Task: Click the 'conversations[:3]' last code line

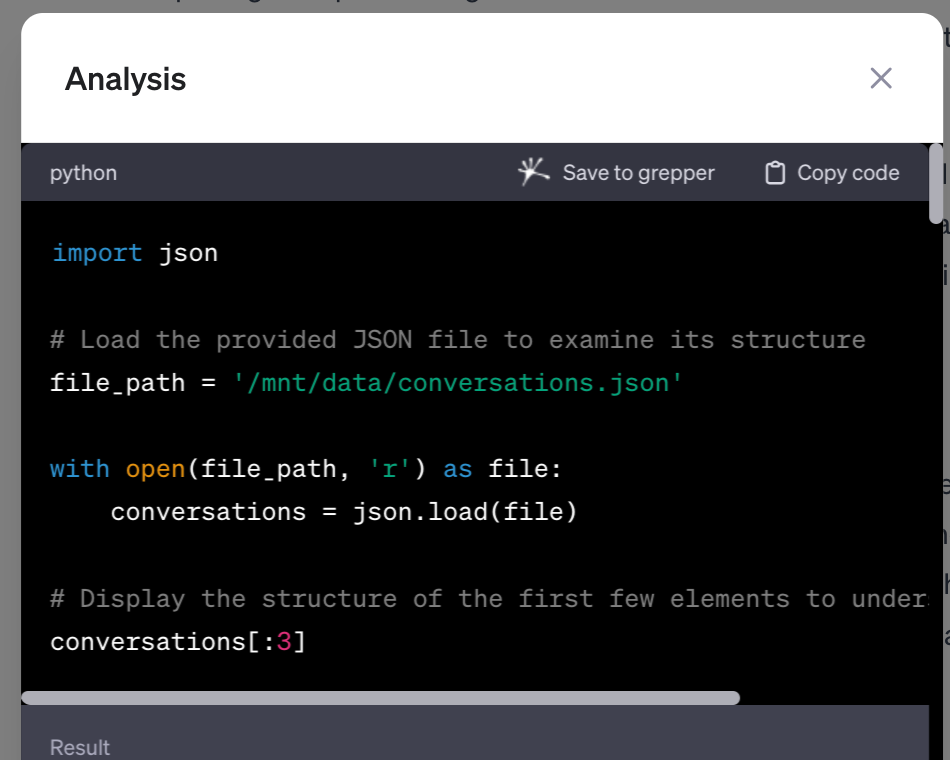Action: point(178,641)
